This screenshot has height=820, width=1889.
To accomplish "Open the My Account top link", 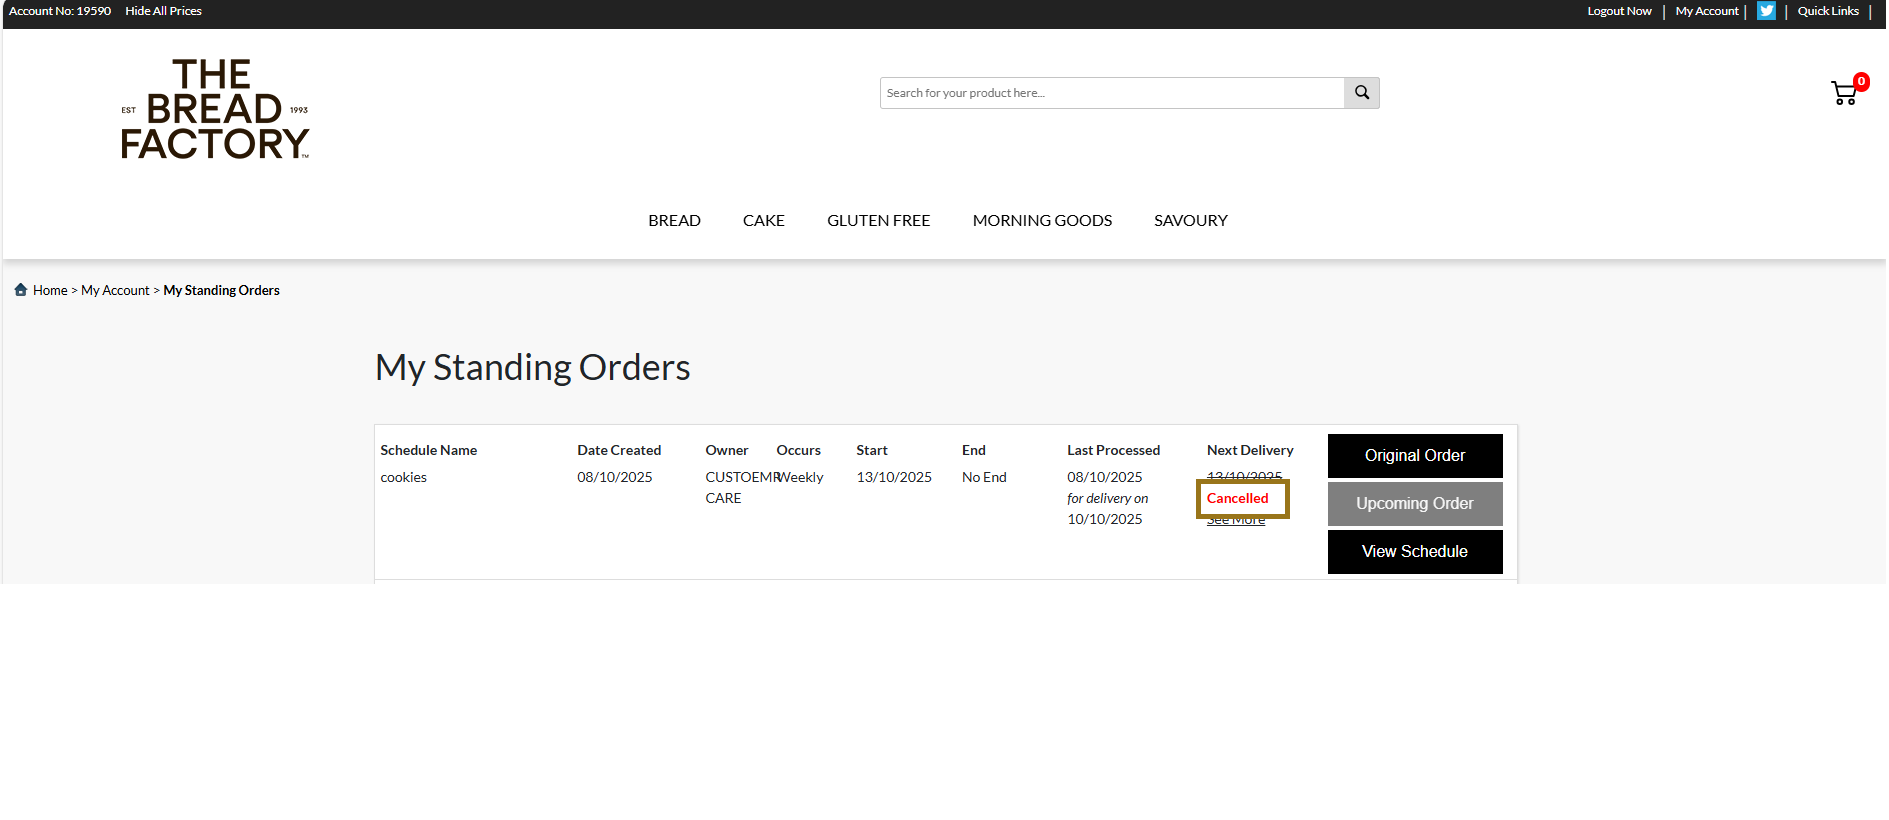I will pyautogui.click(x=1707, y=11).
